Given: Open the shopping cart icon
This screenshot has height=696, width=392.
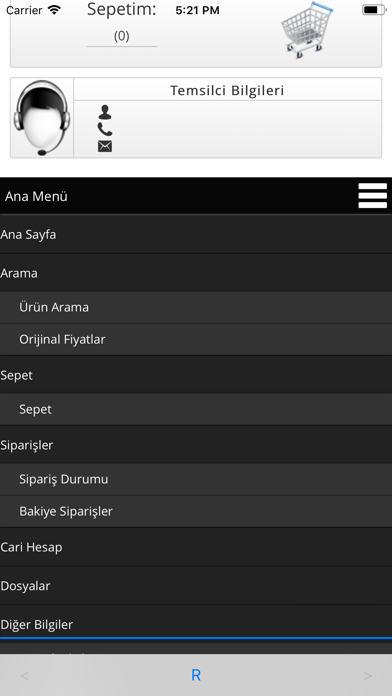Looking at the screenshot, I should click(x=307, y=30).
